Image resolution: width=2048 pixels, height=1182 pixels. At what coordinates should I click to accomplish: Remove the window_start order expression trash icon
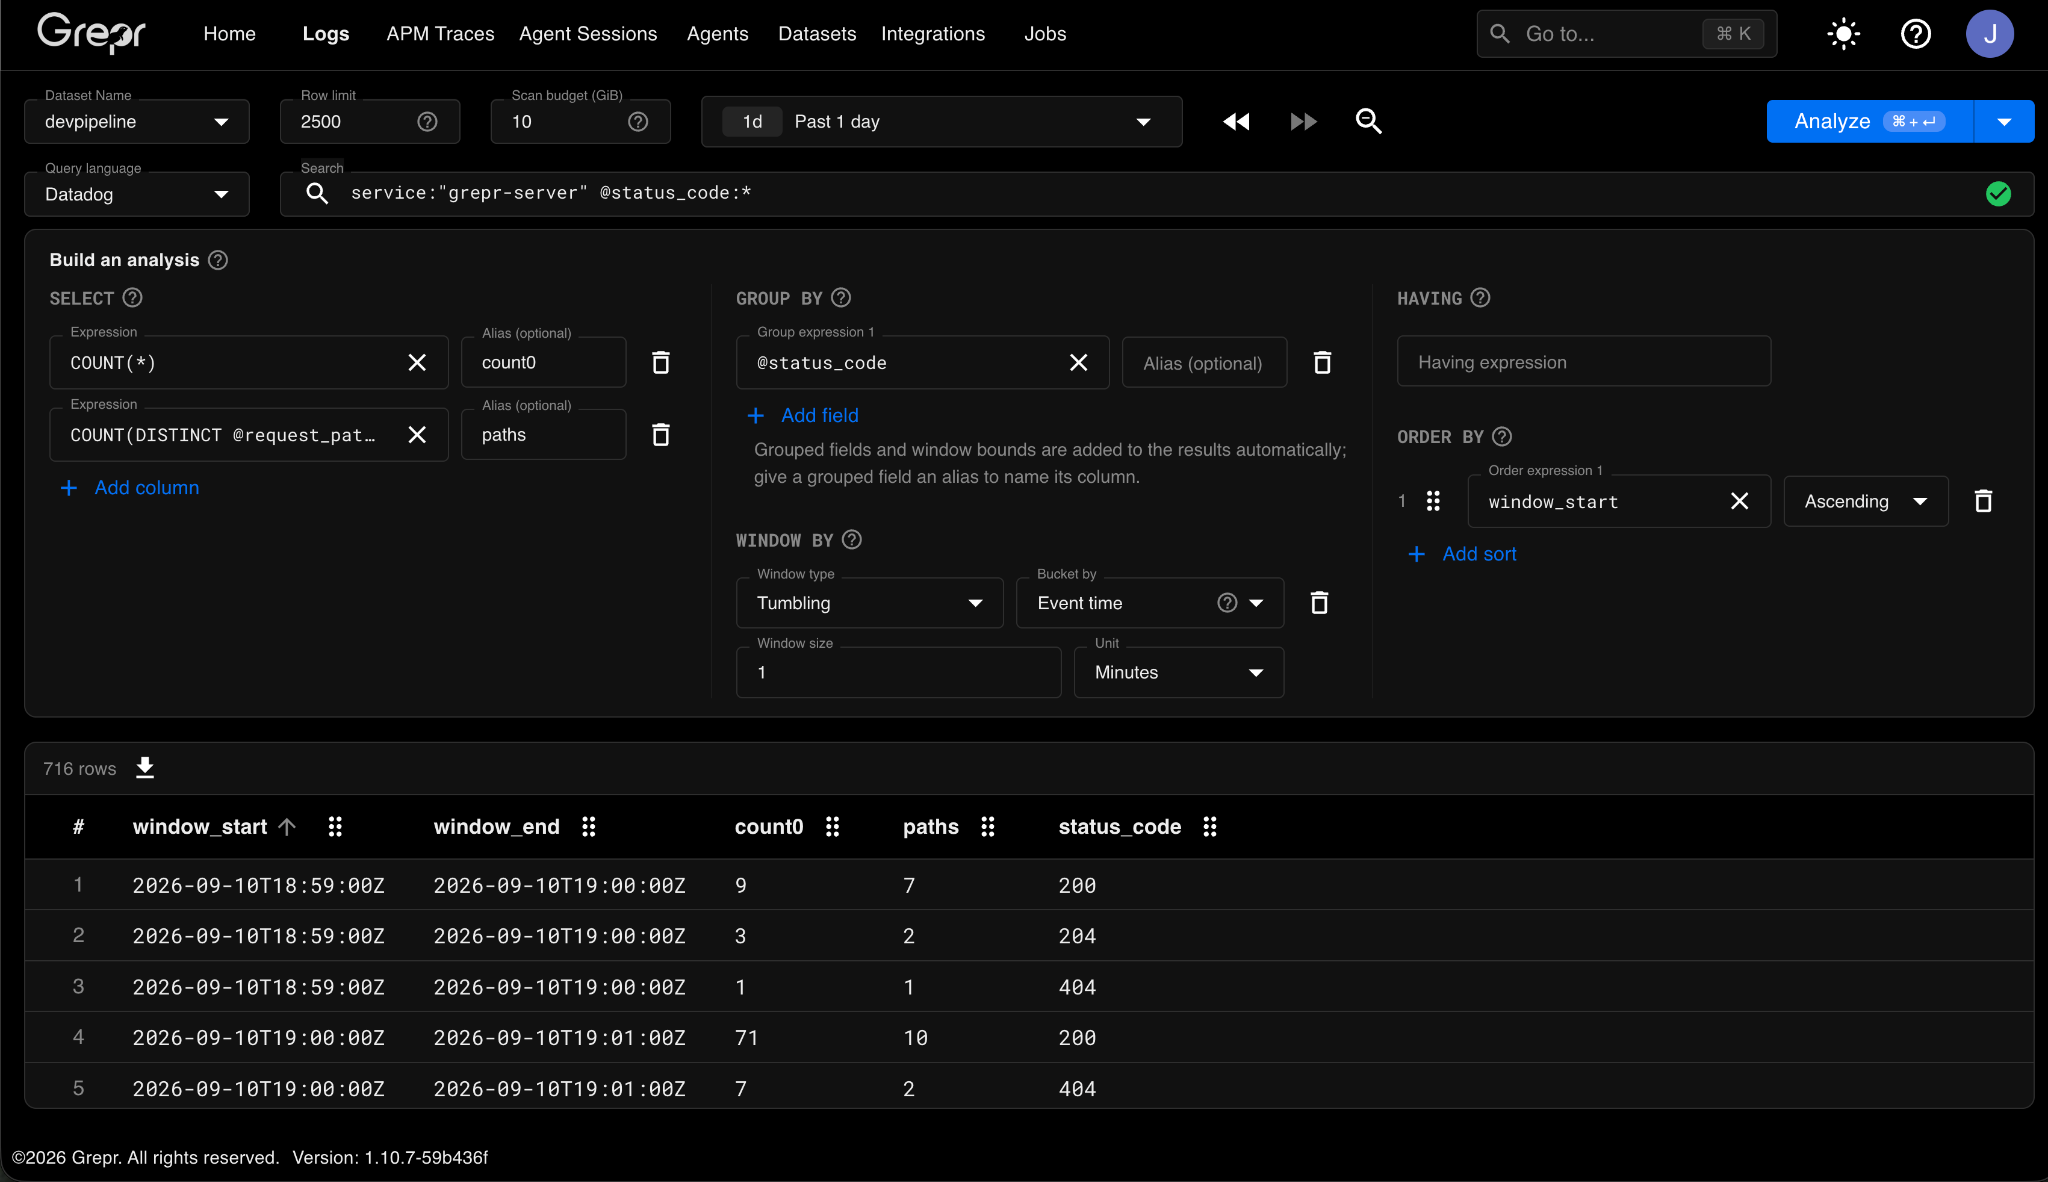(1983, 501)
